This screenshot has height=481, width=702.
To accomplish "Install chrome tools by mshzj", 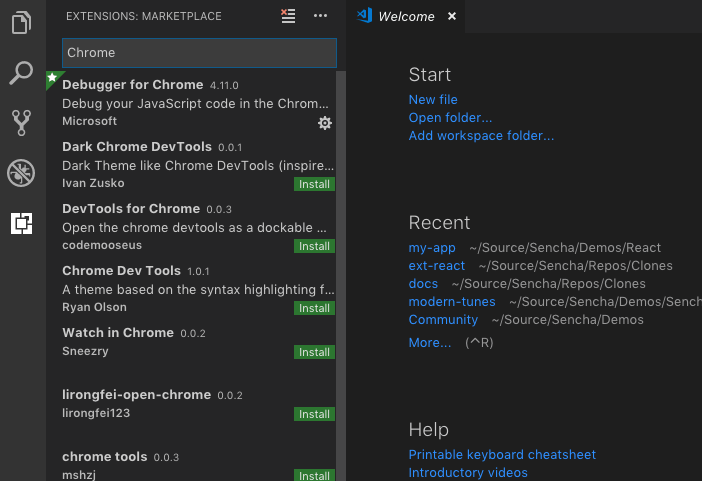I will [x=314, y=475].
